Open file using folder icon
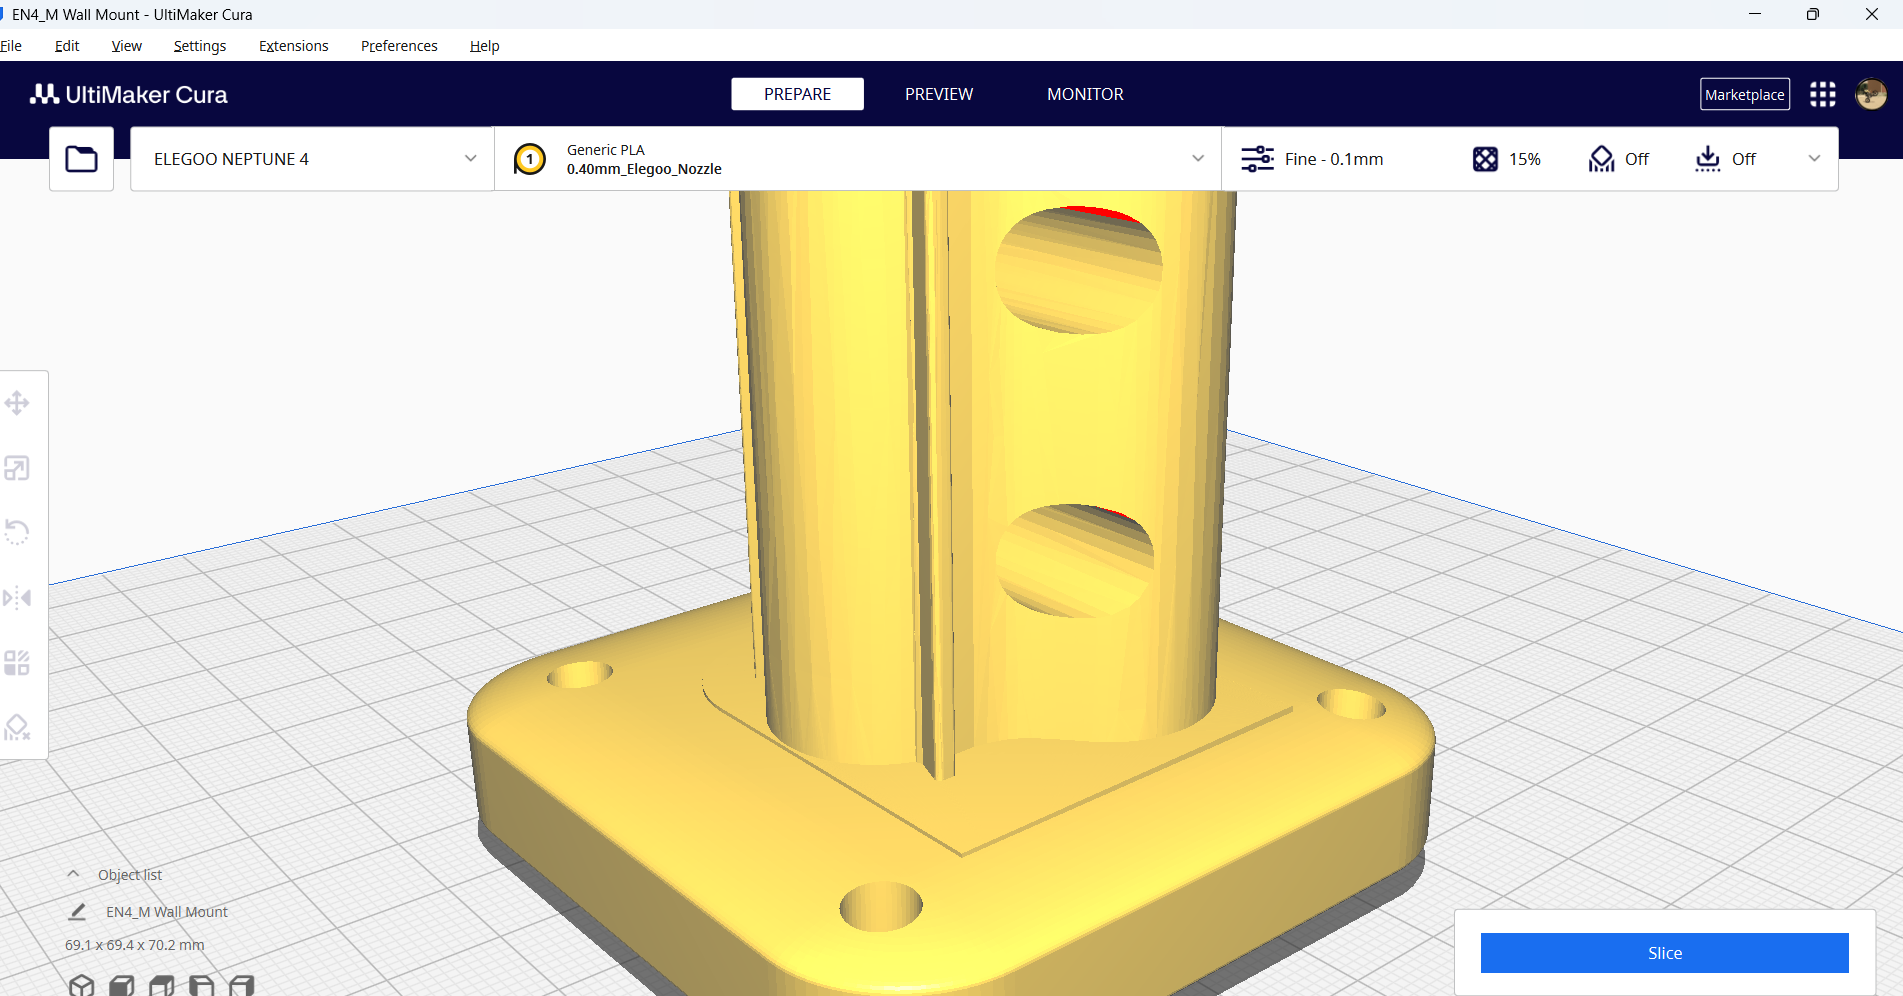Viewport: 1903px width, 996px height. click(x=81, y=159)
